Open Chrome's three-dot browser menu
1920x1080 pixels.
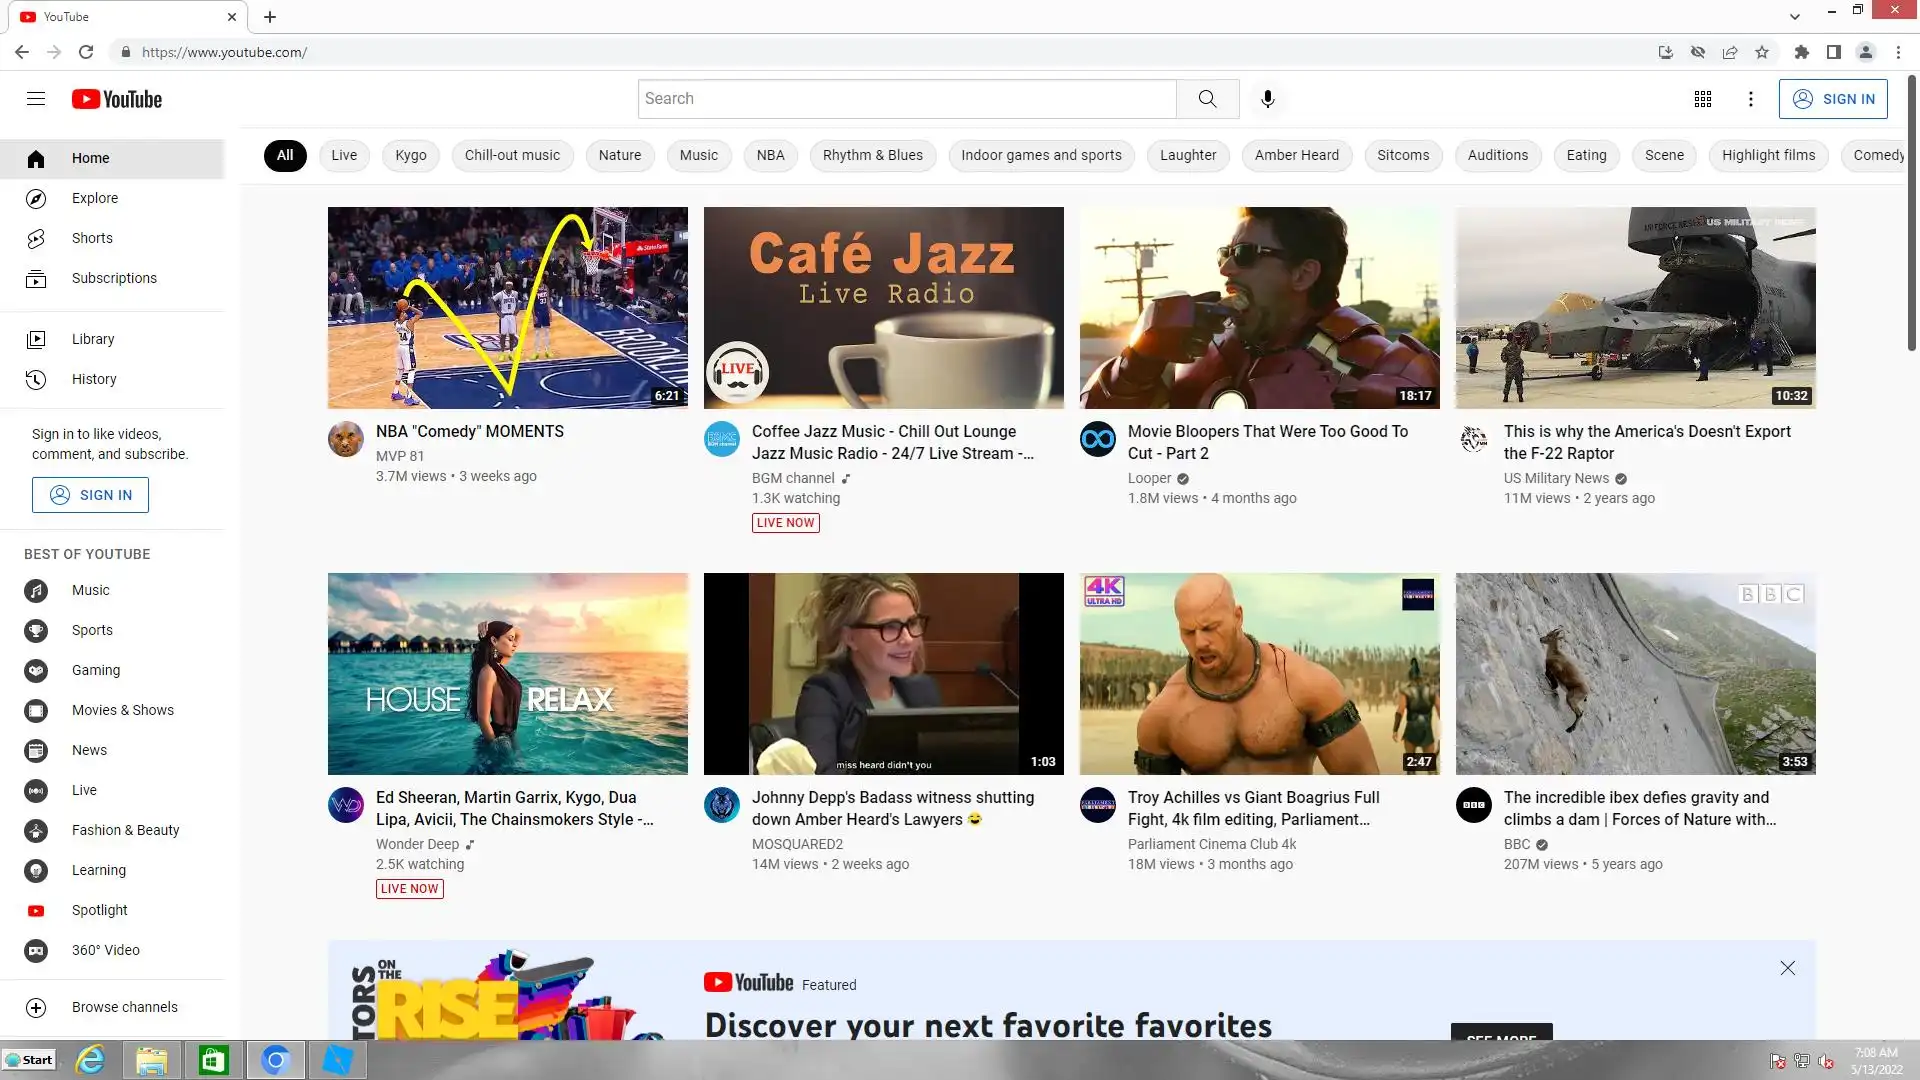[x=1898, y=52]
